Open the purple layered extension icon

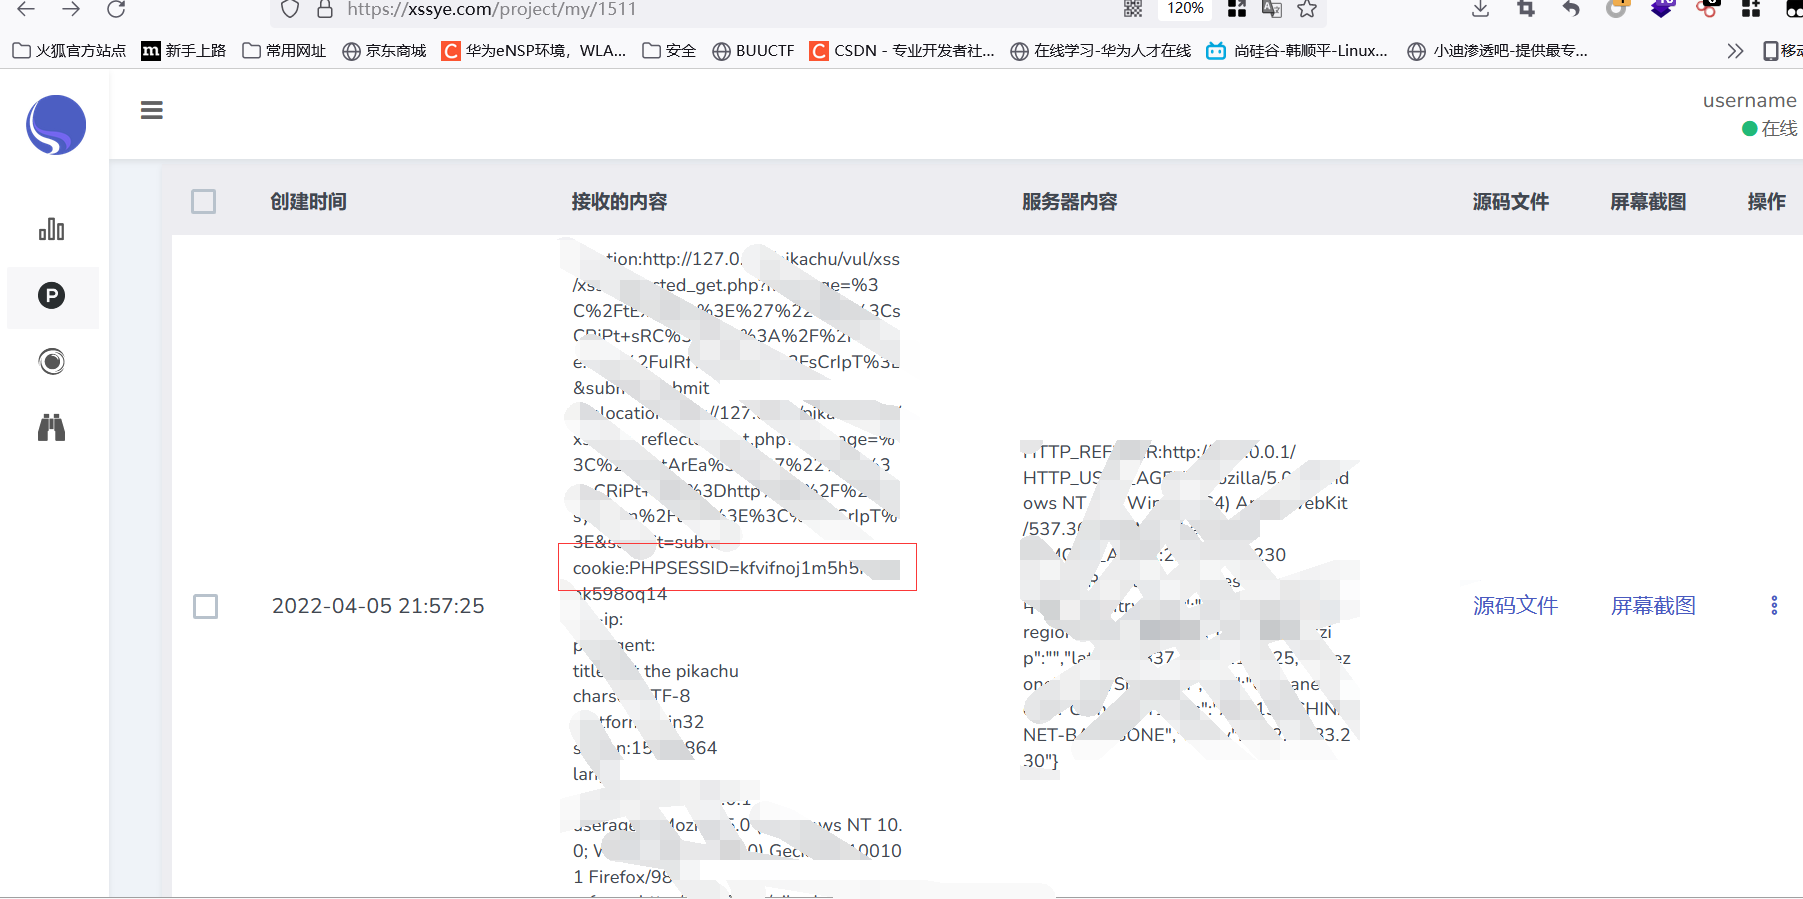[1662, 9]
